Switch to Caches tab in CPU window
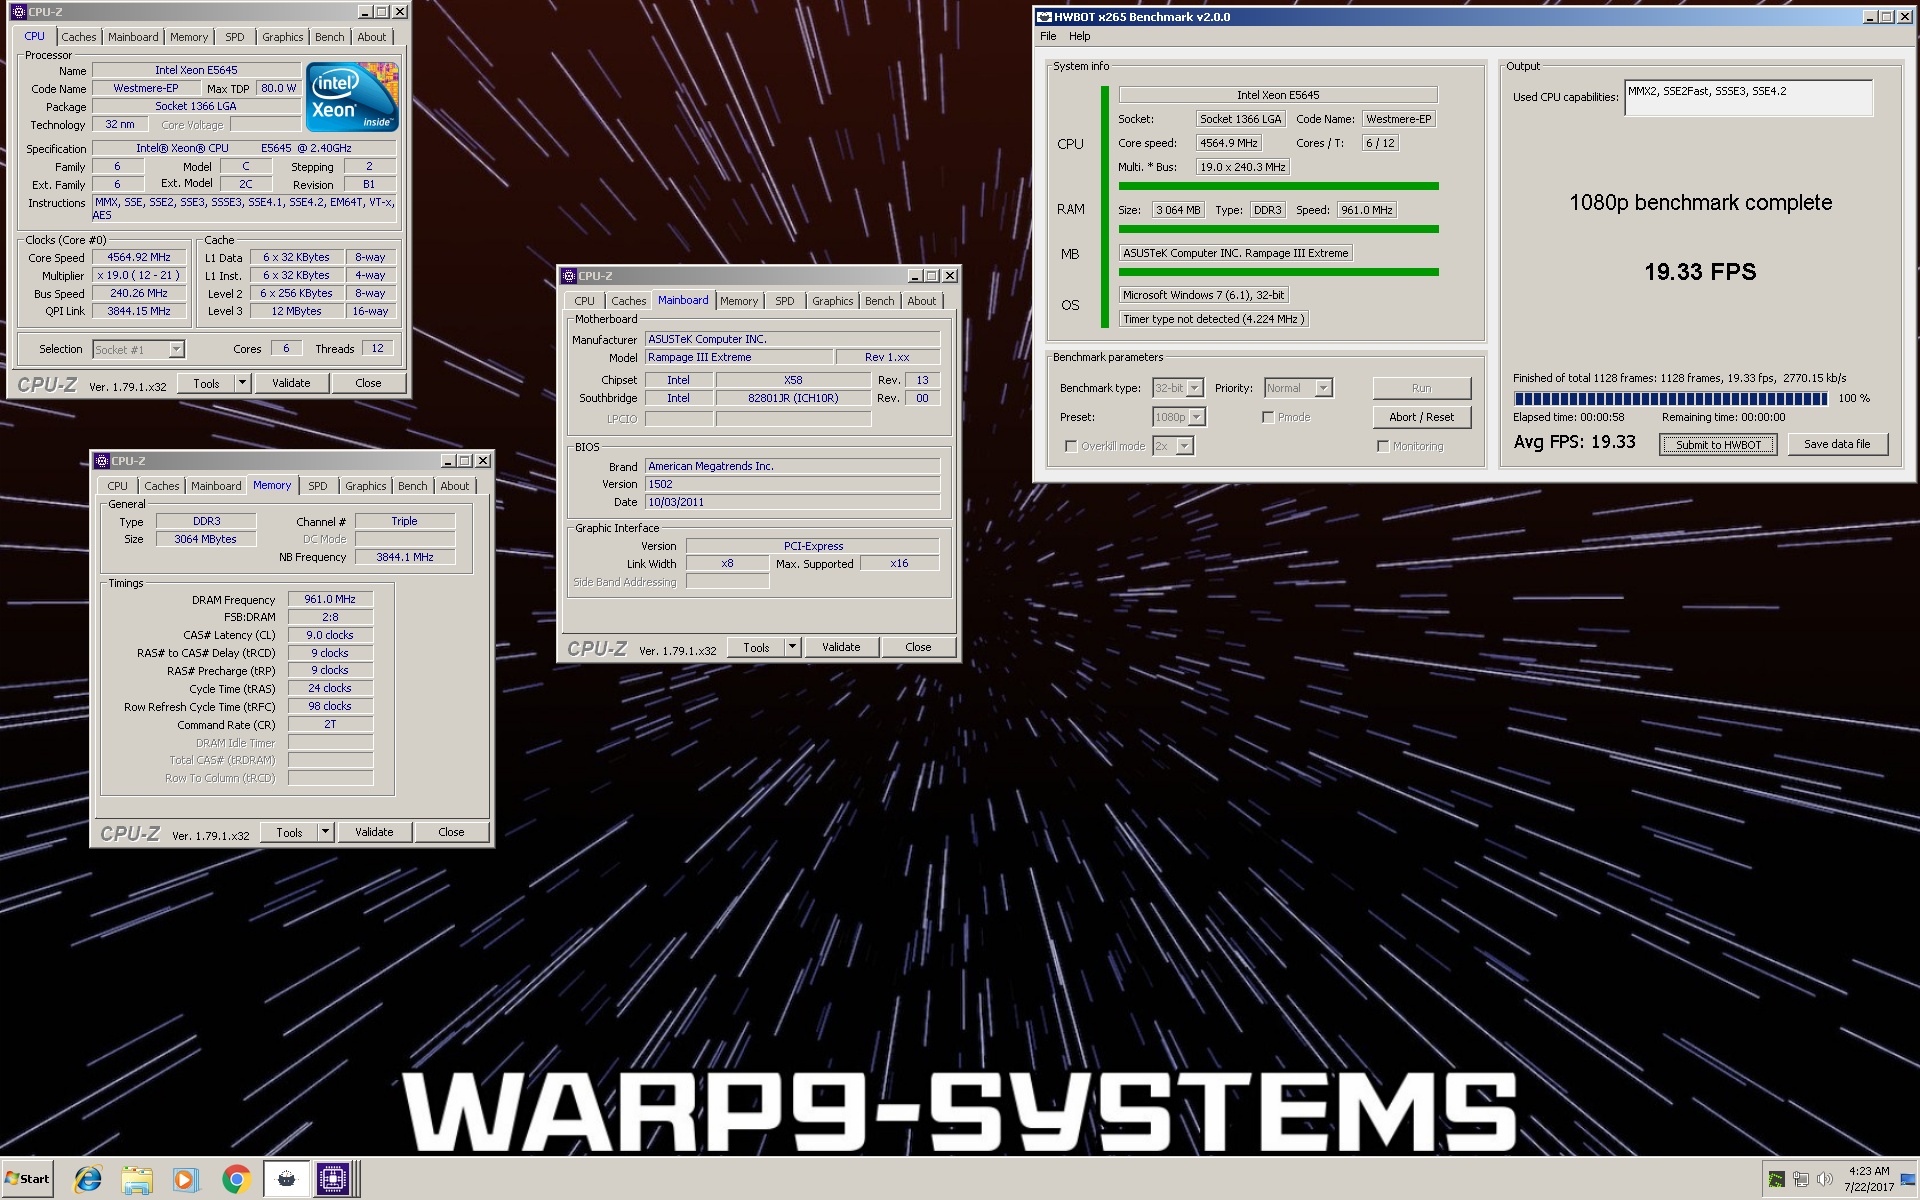1920x1200 pixels. 79,37
